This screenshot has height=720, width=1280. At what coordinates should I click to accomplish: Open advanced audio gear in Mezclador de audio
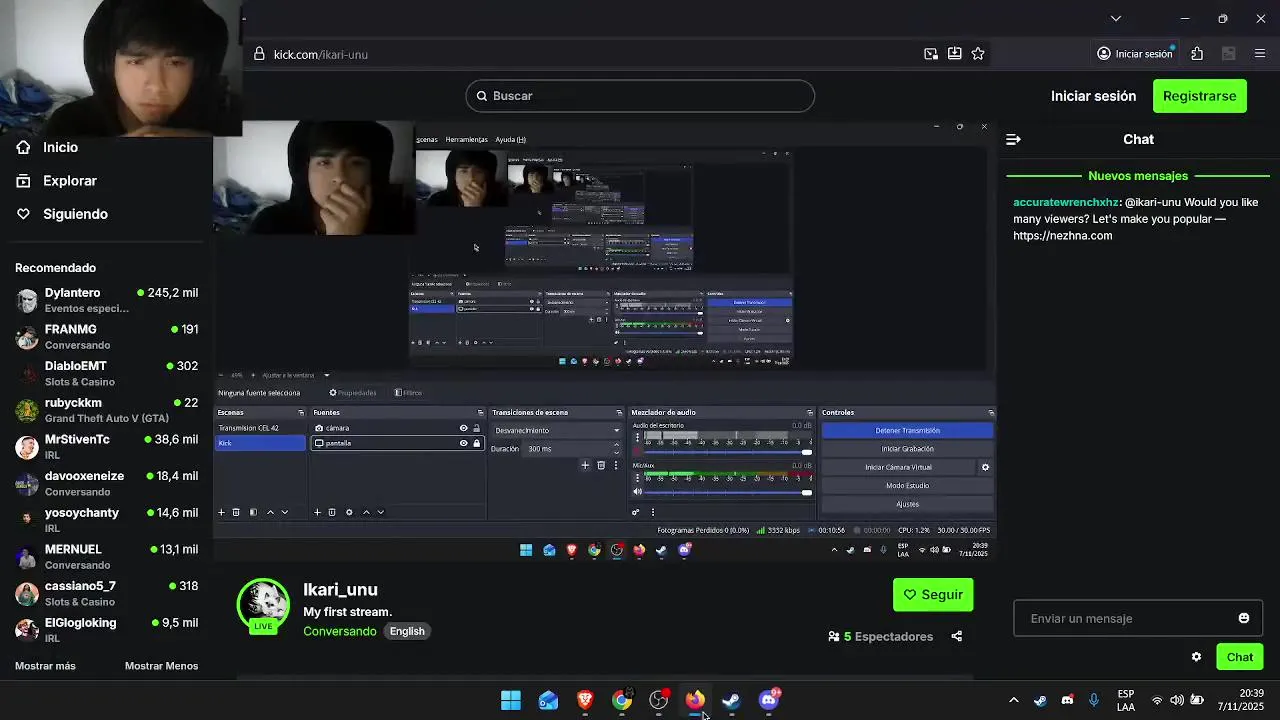635,512
